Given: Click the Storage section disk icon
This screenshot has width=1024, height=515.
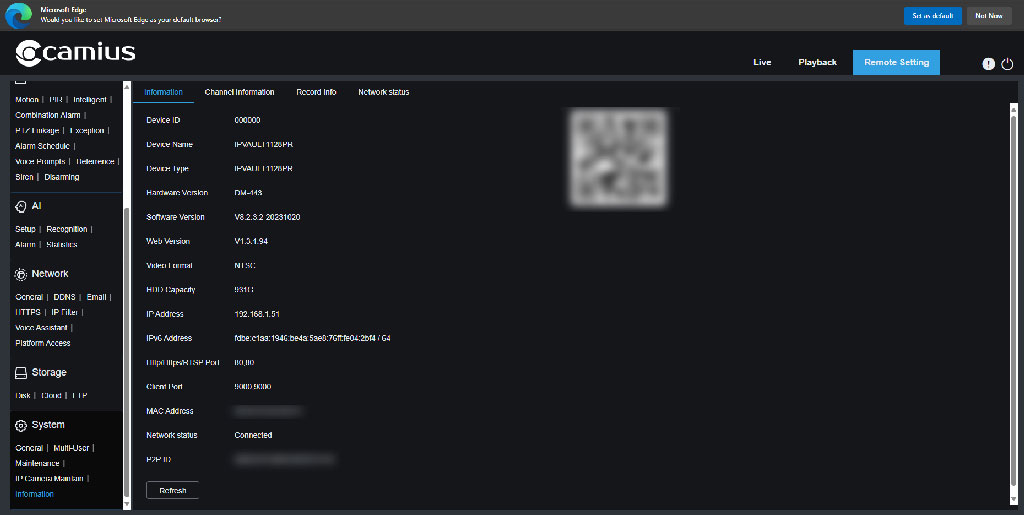Looking at the screenshot, I should [x=20, y=373].
